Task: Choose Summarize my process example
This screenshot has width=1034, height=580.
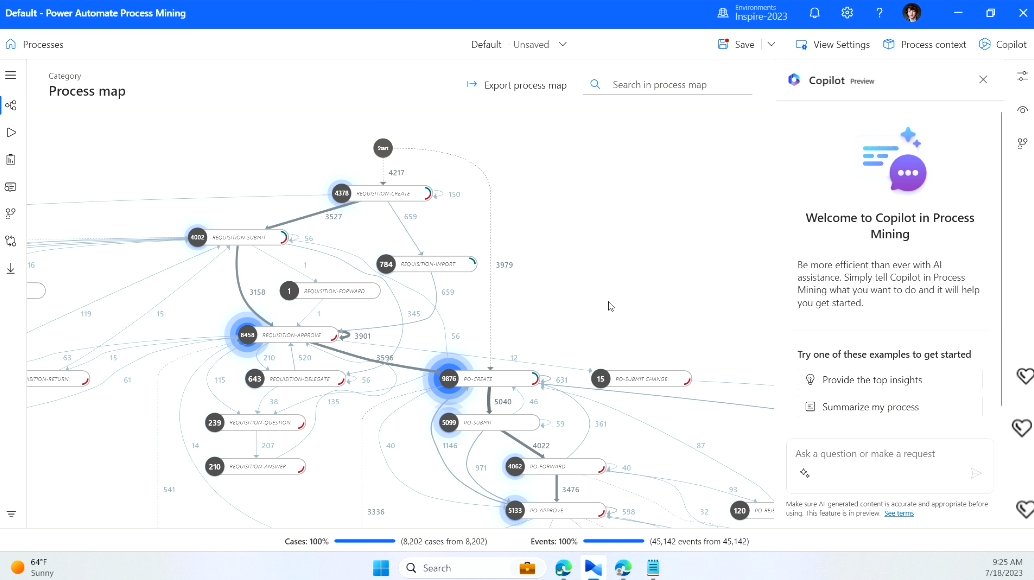Action: pos(890,407)
